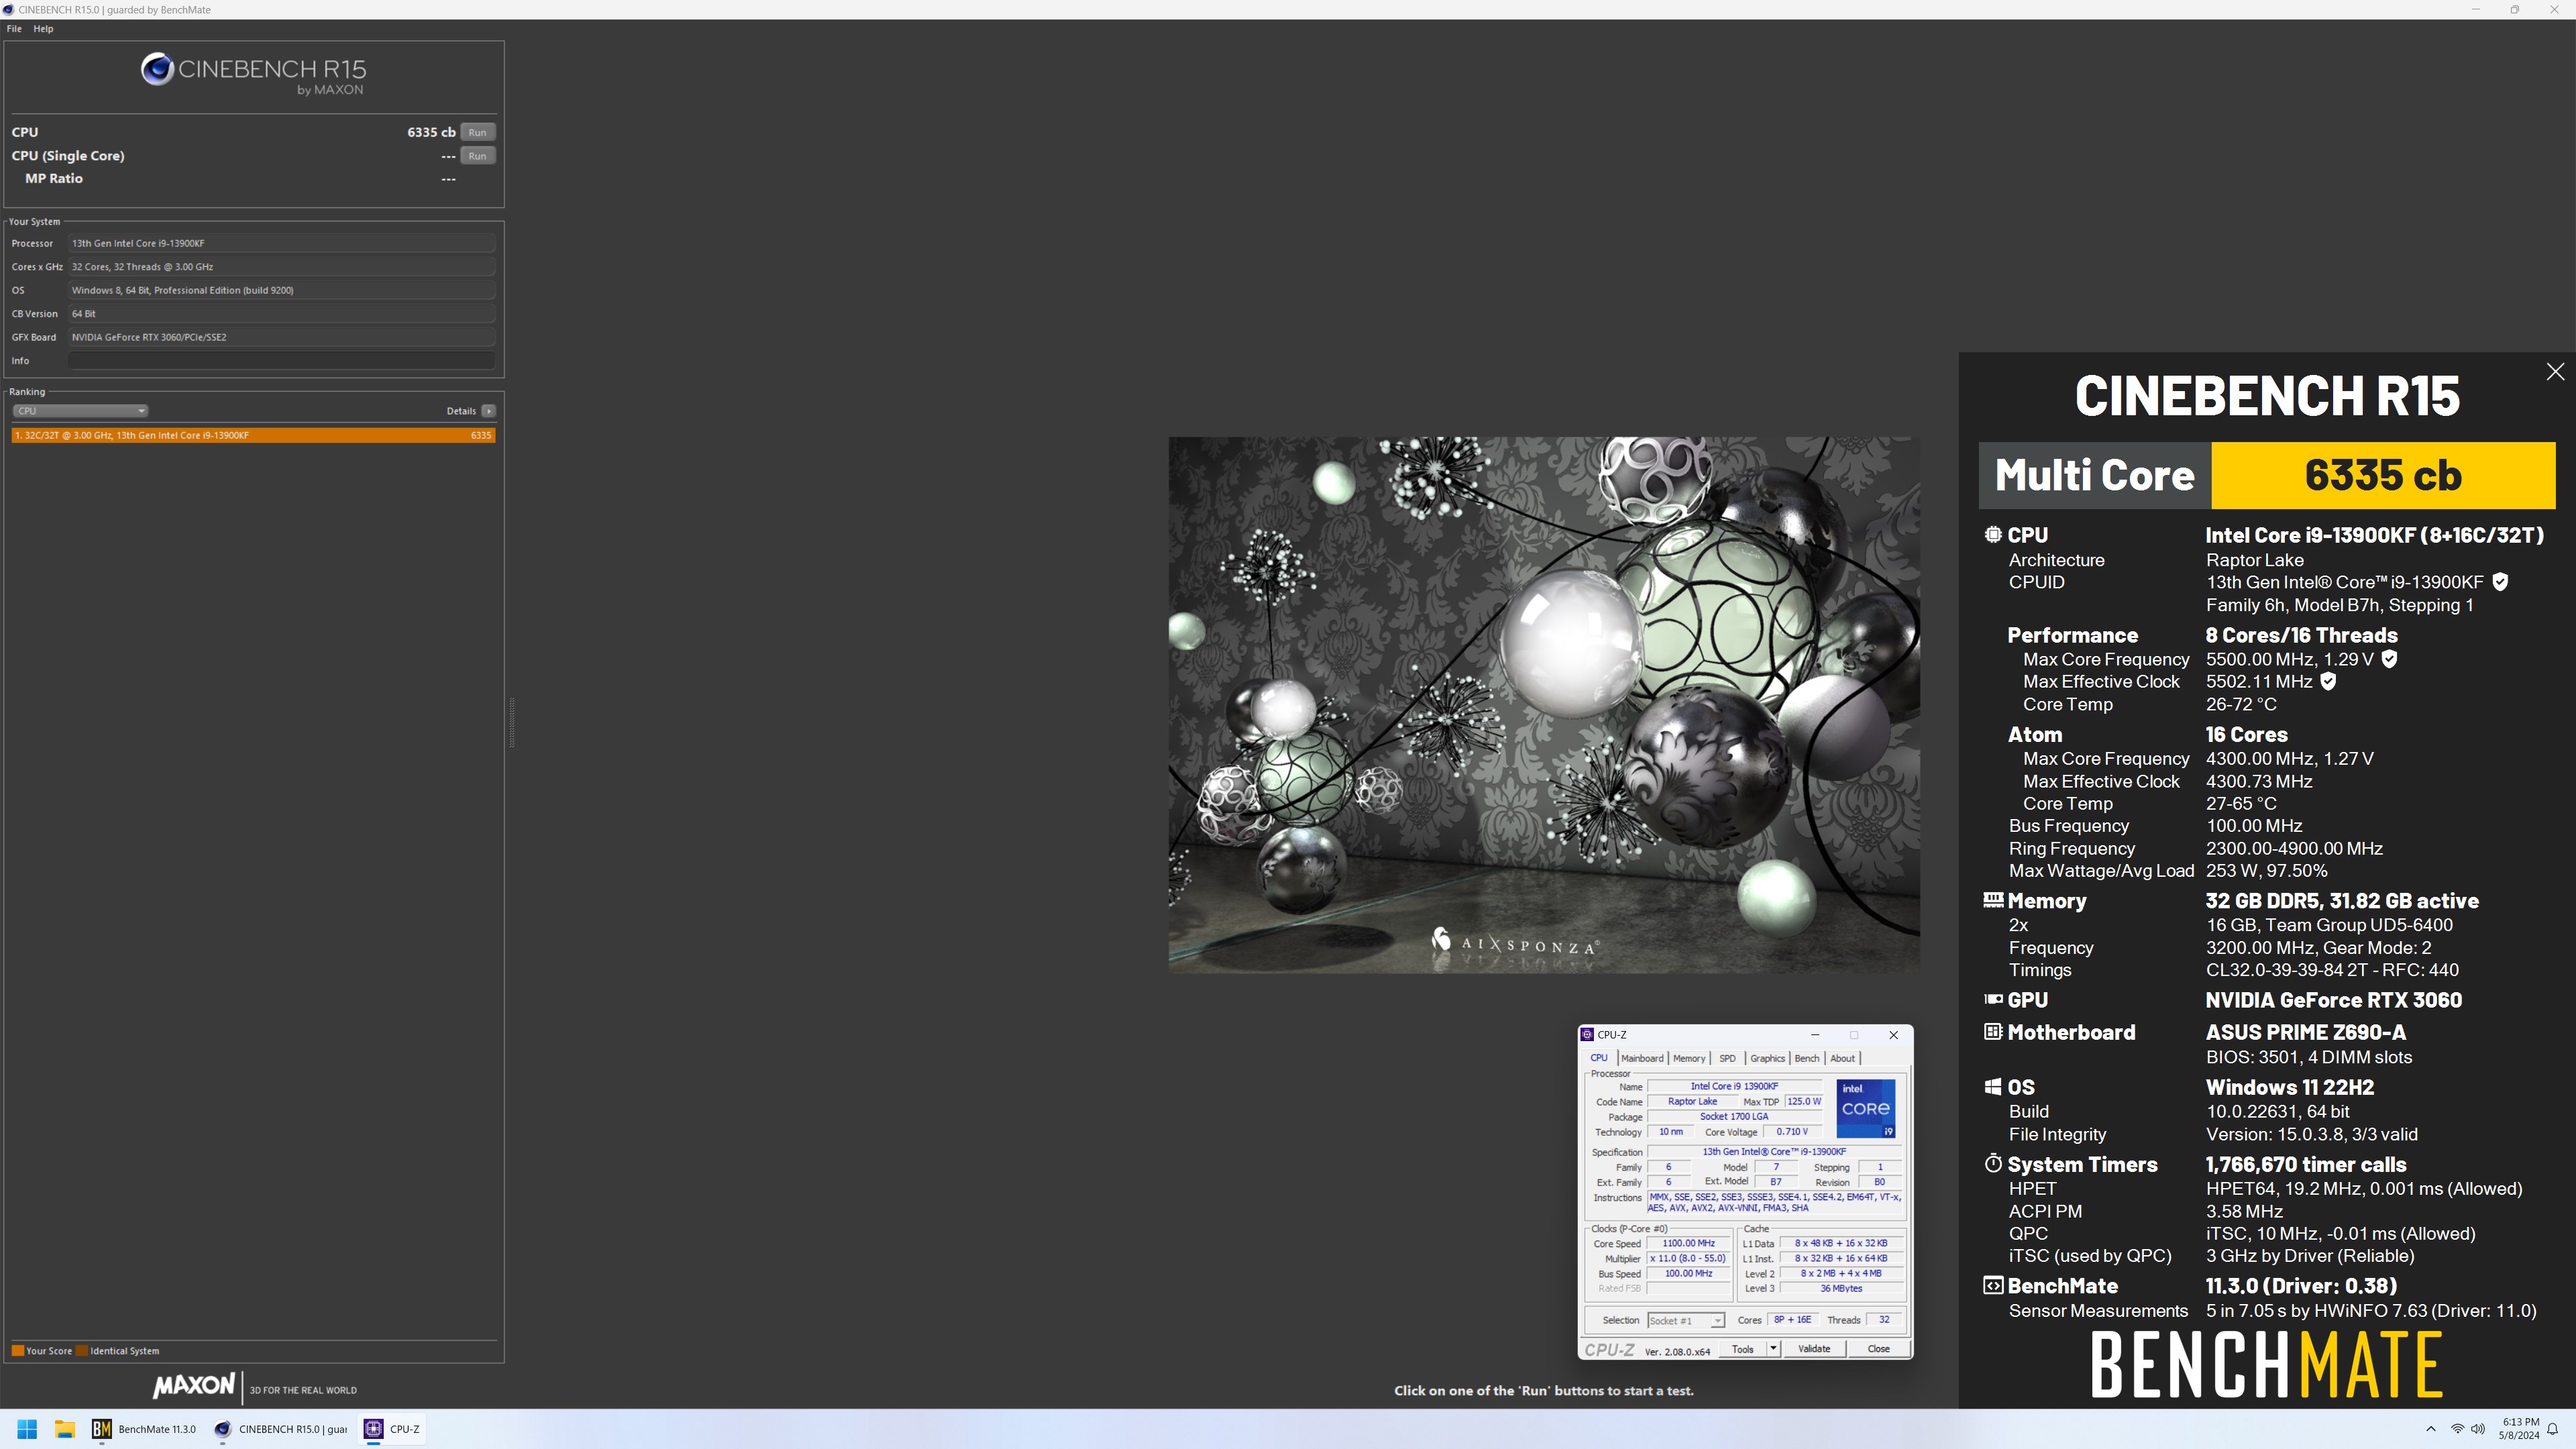This screenshot has width=2576, height=1449.
Task: Click the volume speaker tray icon
Action: [2477, 1429]
